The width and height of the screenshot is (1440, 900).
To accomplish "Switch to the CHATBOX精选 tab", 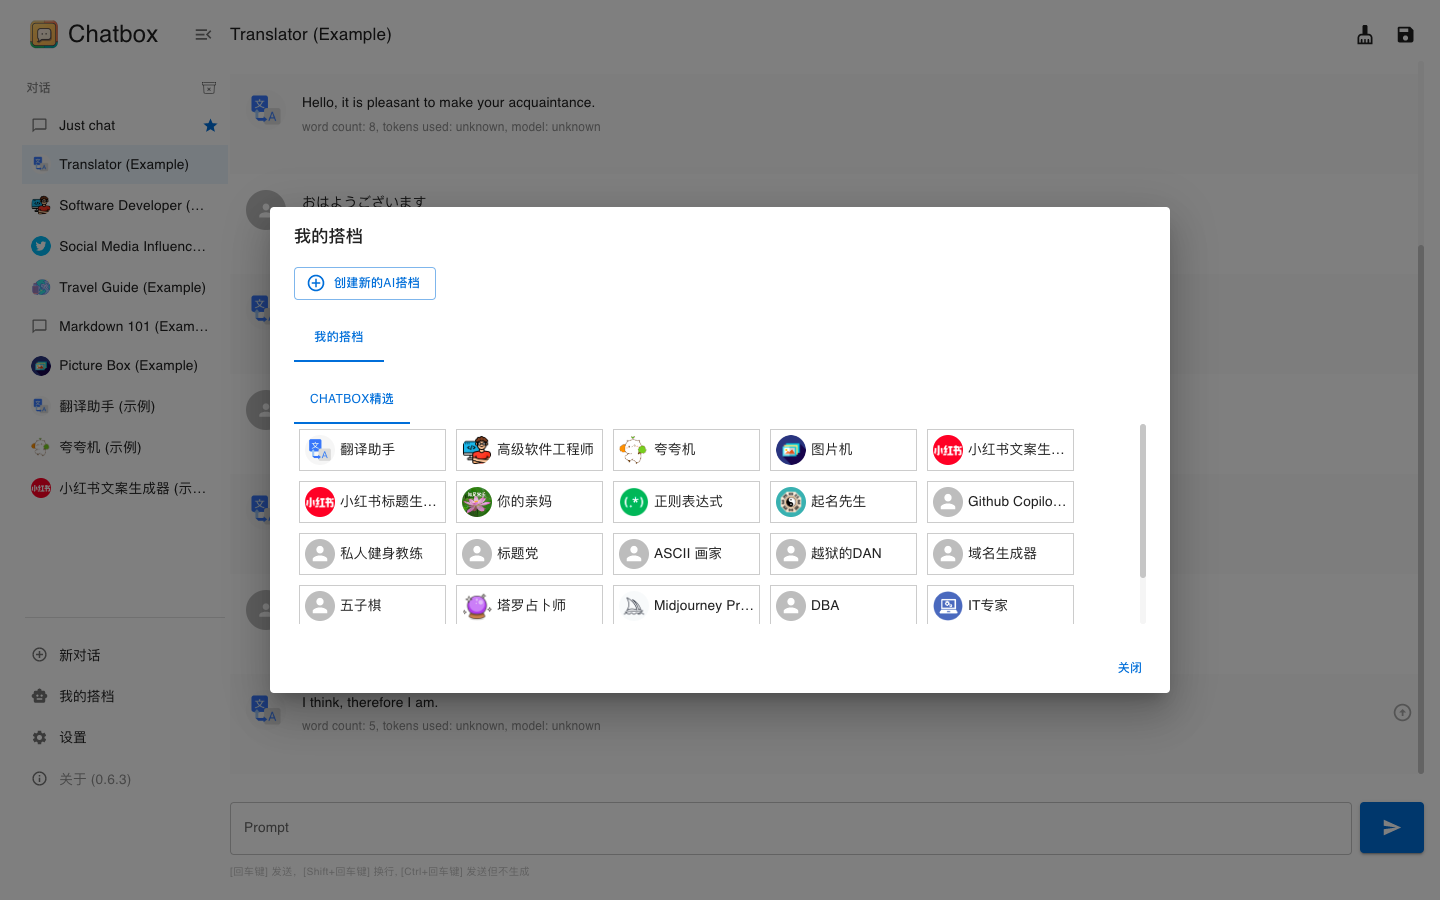I will (351, 398).
